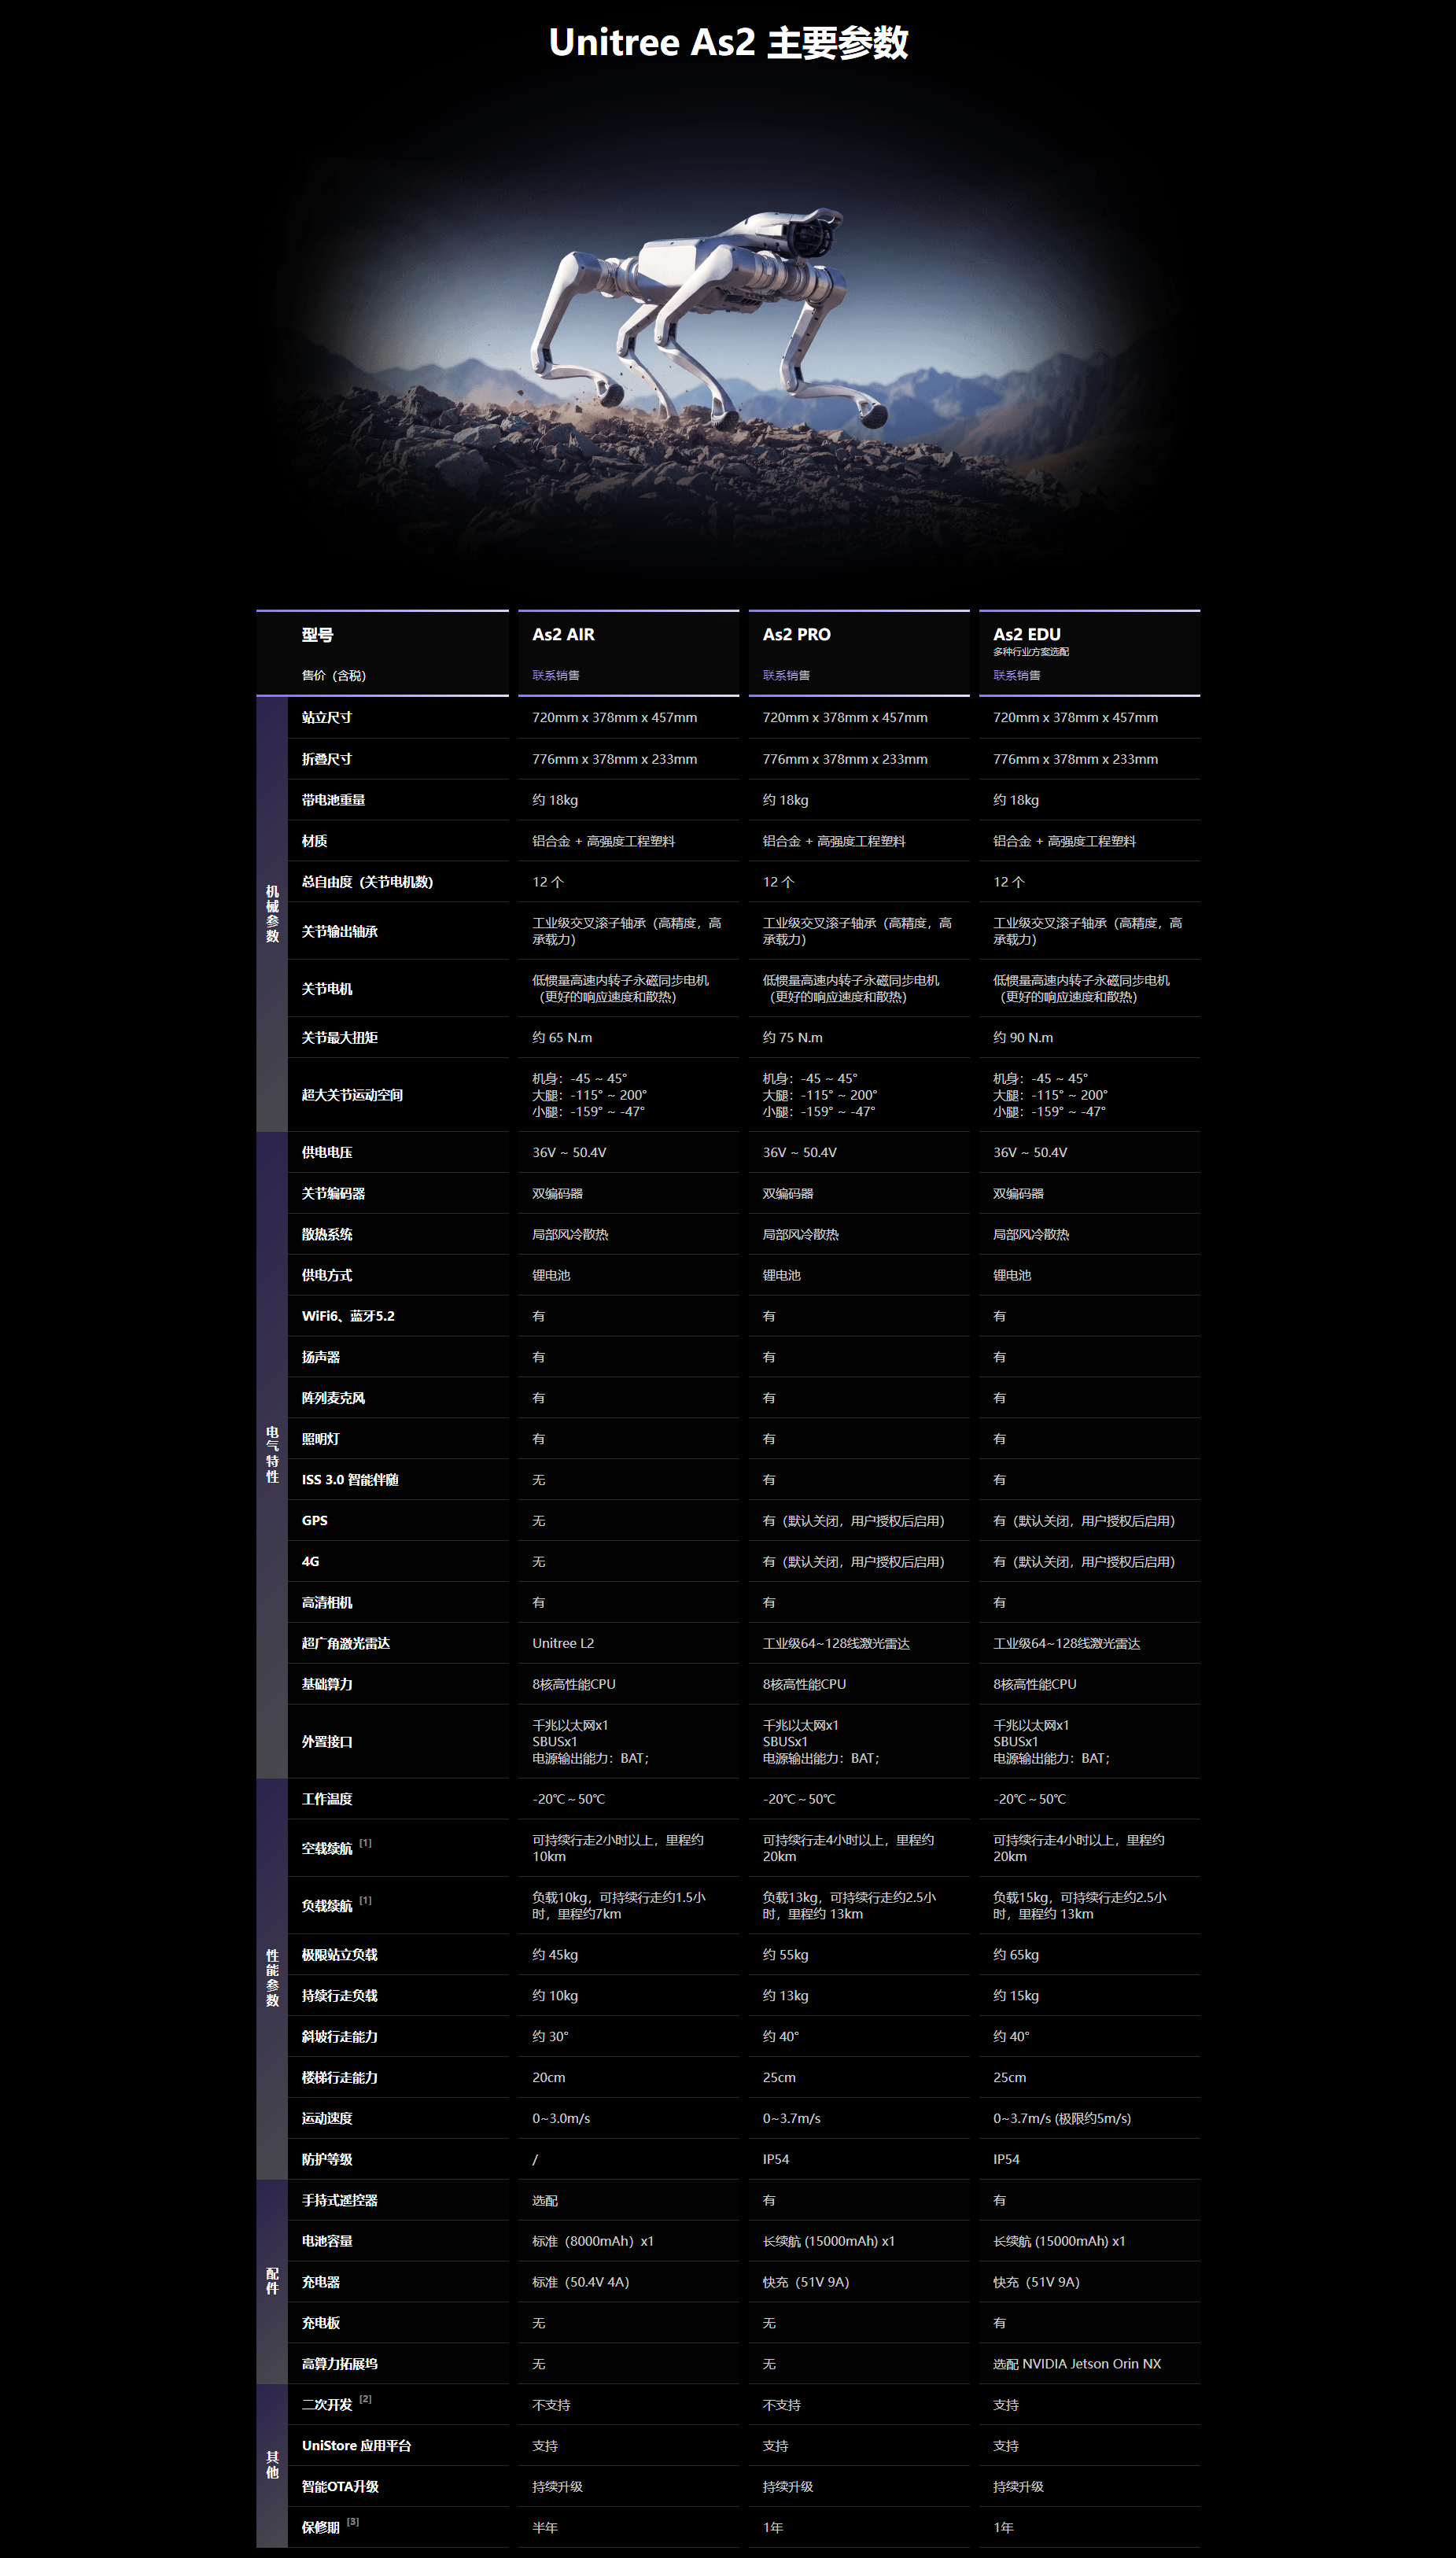
Task: Click 选配 NVIDIA Jetson Orin NX cell
Action: (x=1076, y=2364)
